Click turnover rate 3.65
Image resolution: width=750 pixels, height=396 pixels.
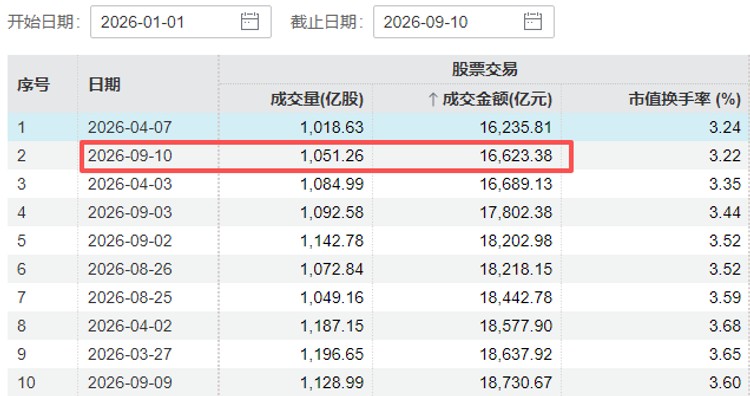click(x=725, y=354)
